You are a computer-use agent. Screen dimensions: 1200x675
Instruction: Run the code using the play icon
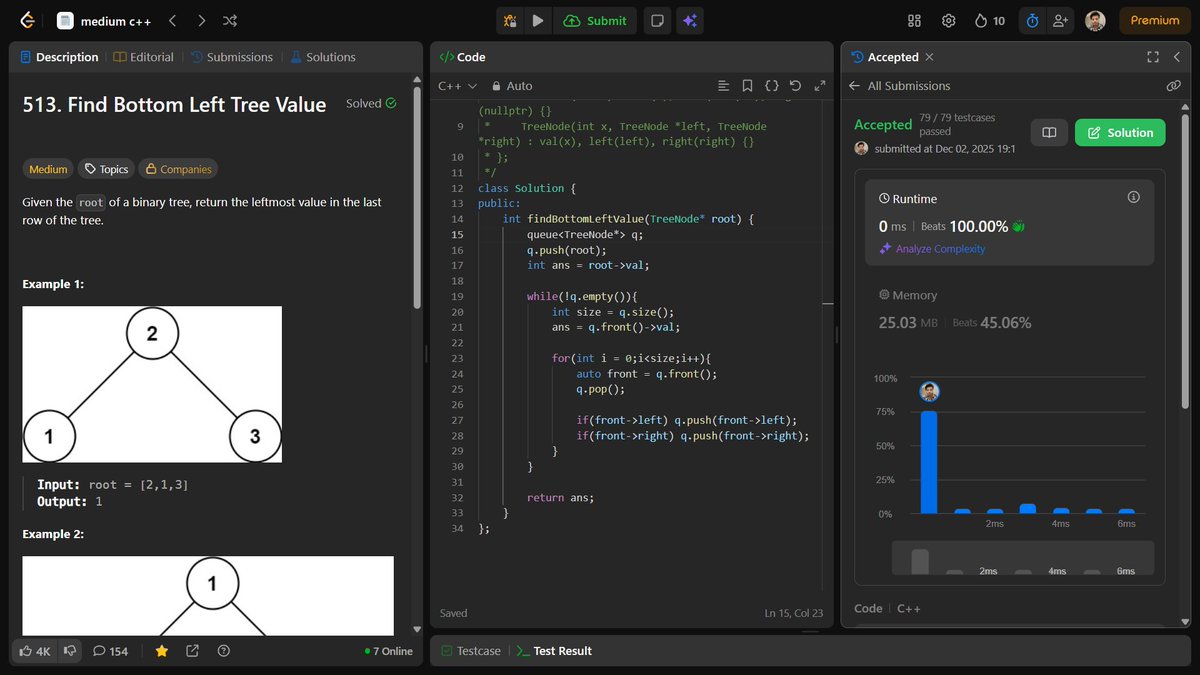(x=538, y=20)
